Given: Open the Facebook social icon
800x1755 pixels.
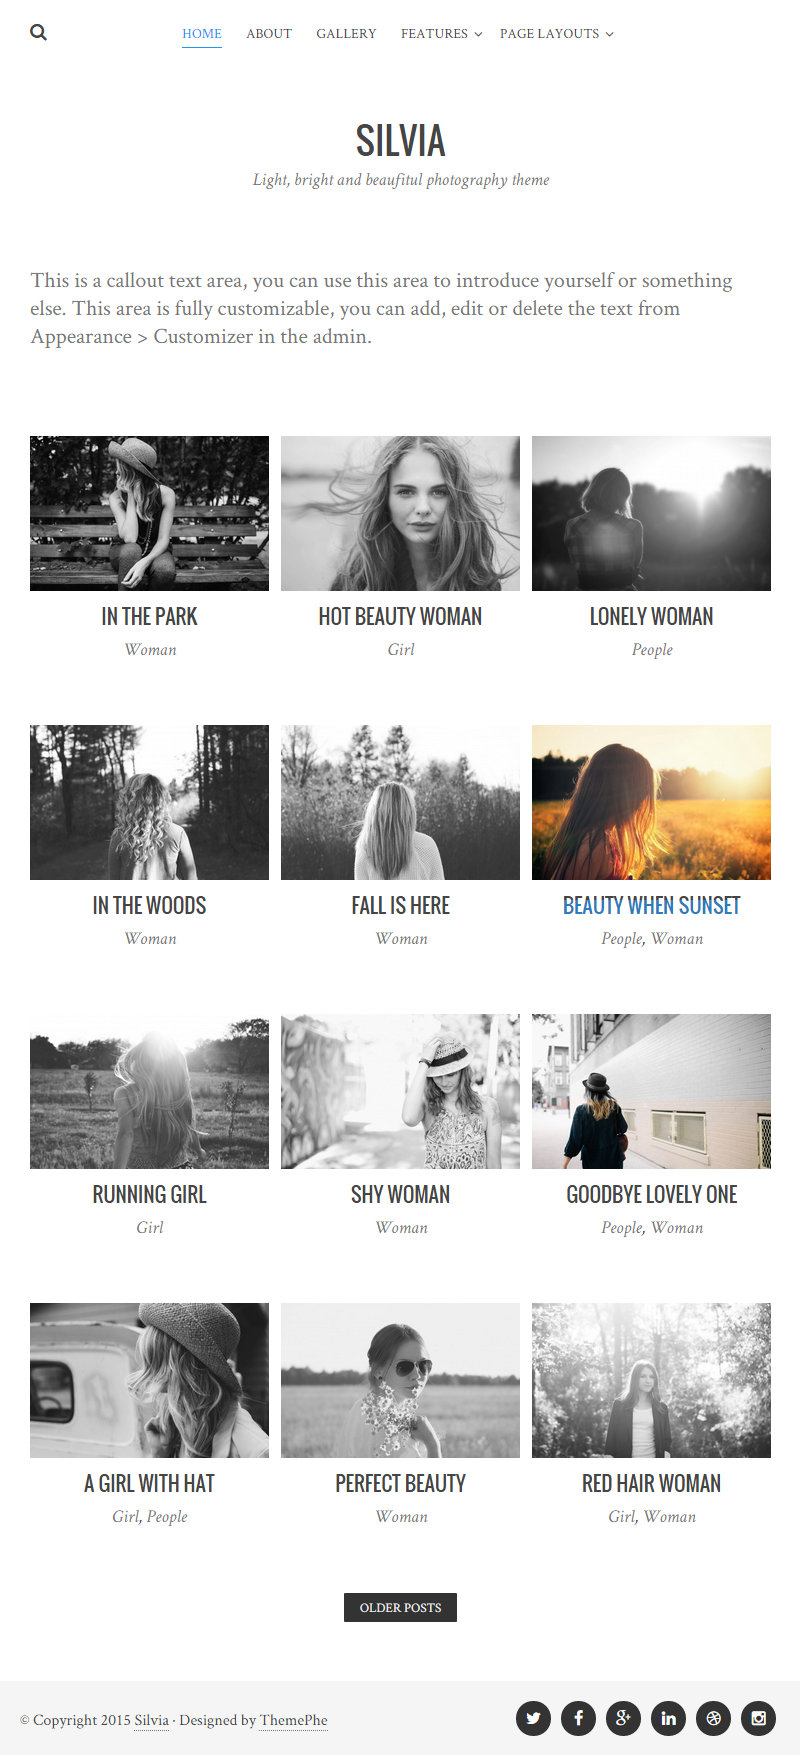Looking at the screenshot, I should [x=579, y=1718].
